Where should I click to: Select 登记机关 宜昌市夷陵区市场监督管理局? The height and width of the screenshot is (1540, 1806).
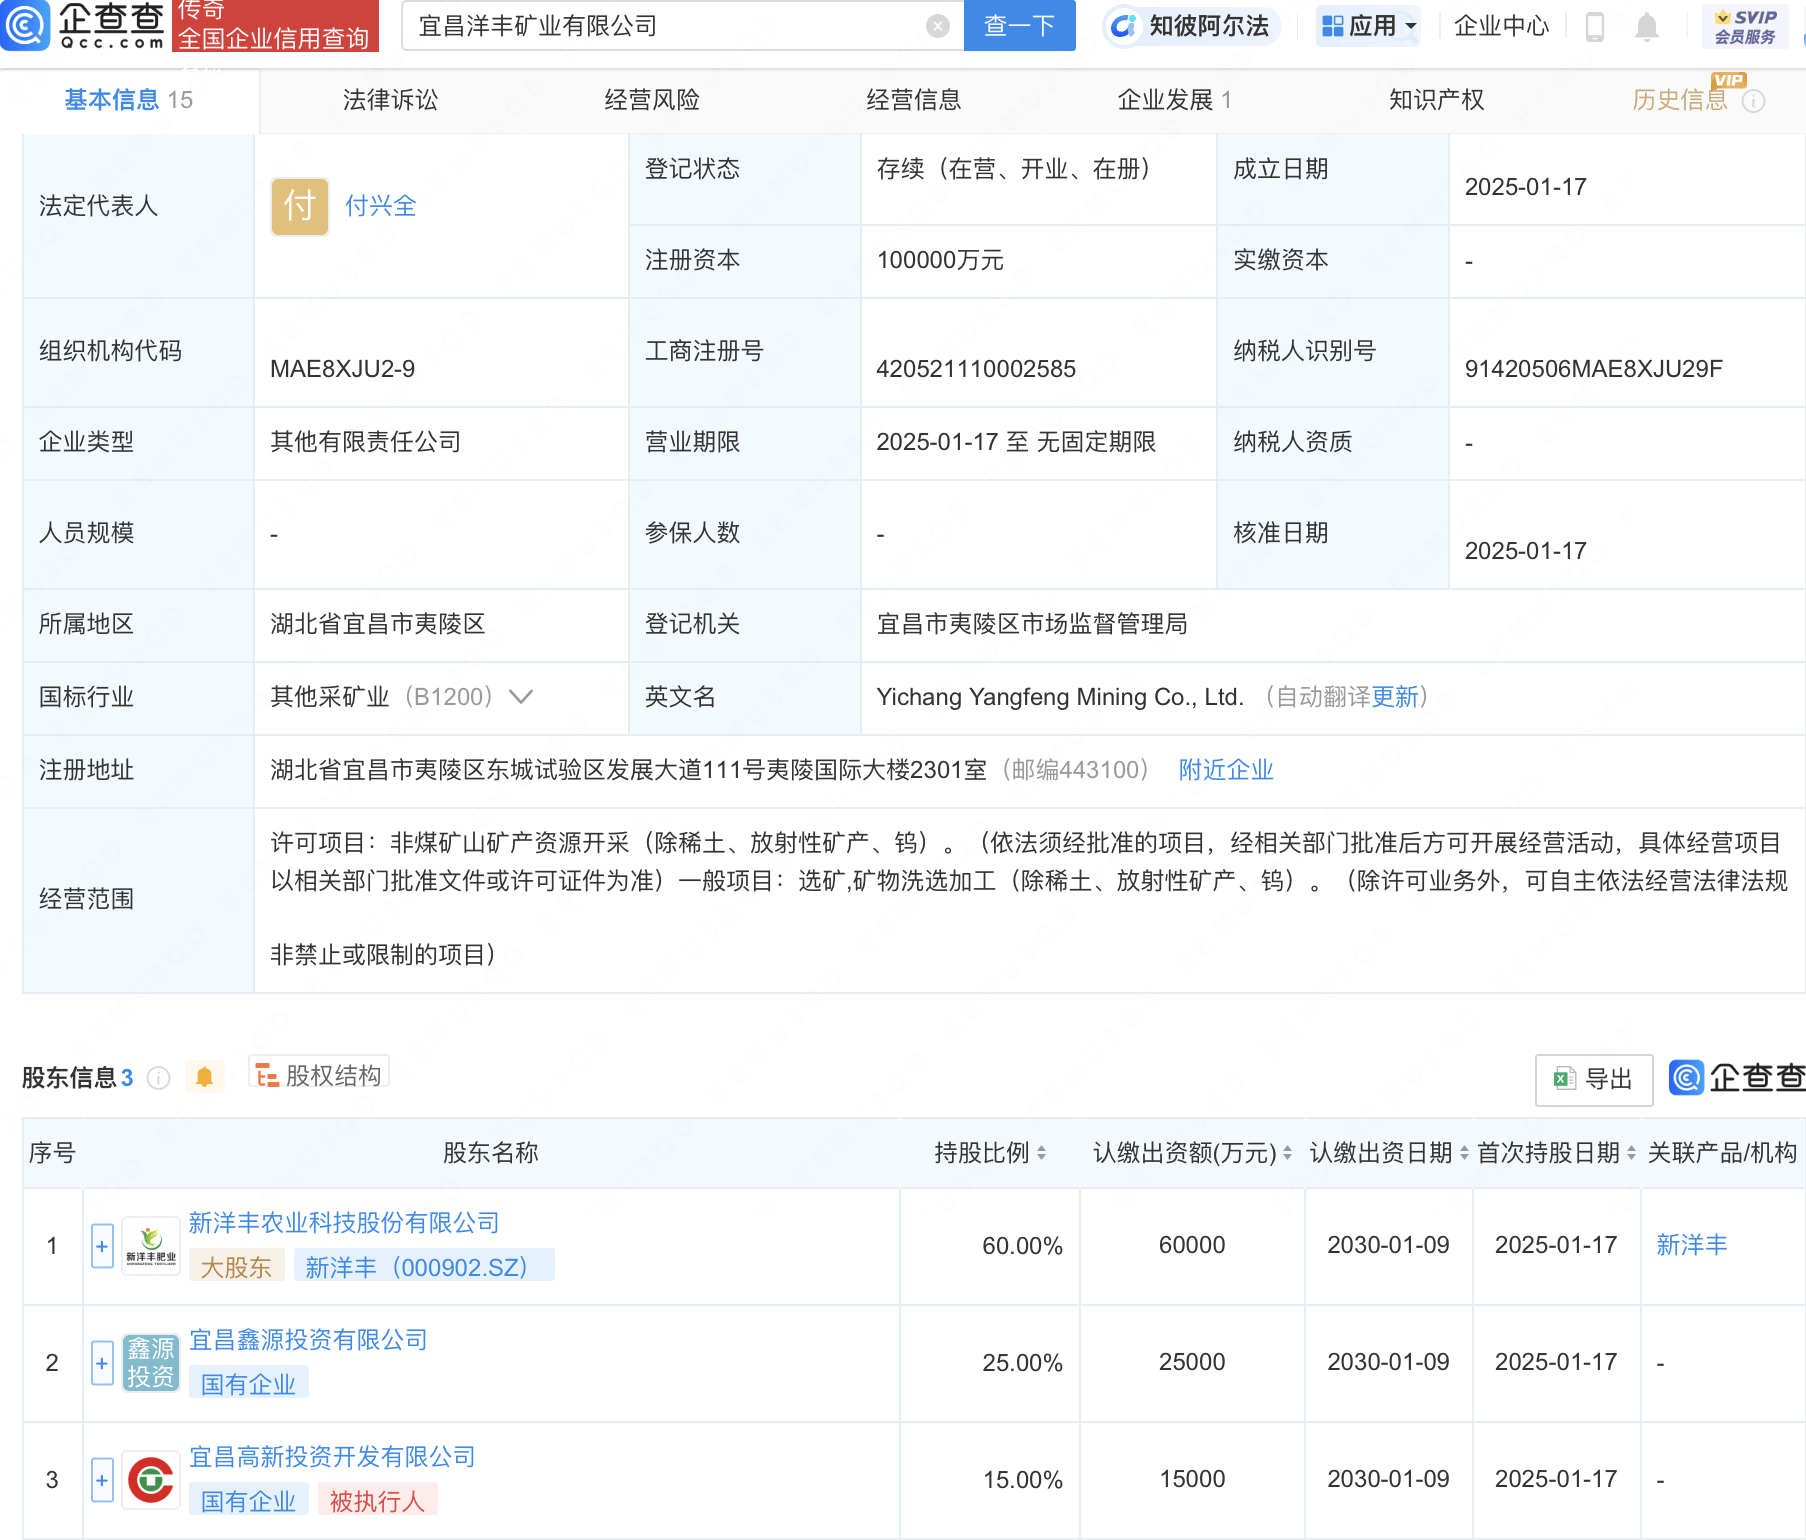pos(1032,624)
